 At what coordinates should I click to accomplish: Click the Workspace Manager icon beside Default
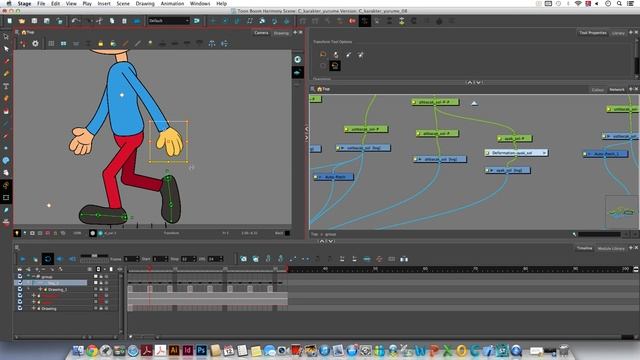point(196,20)
